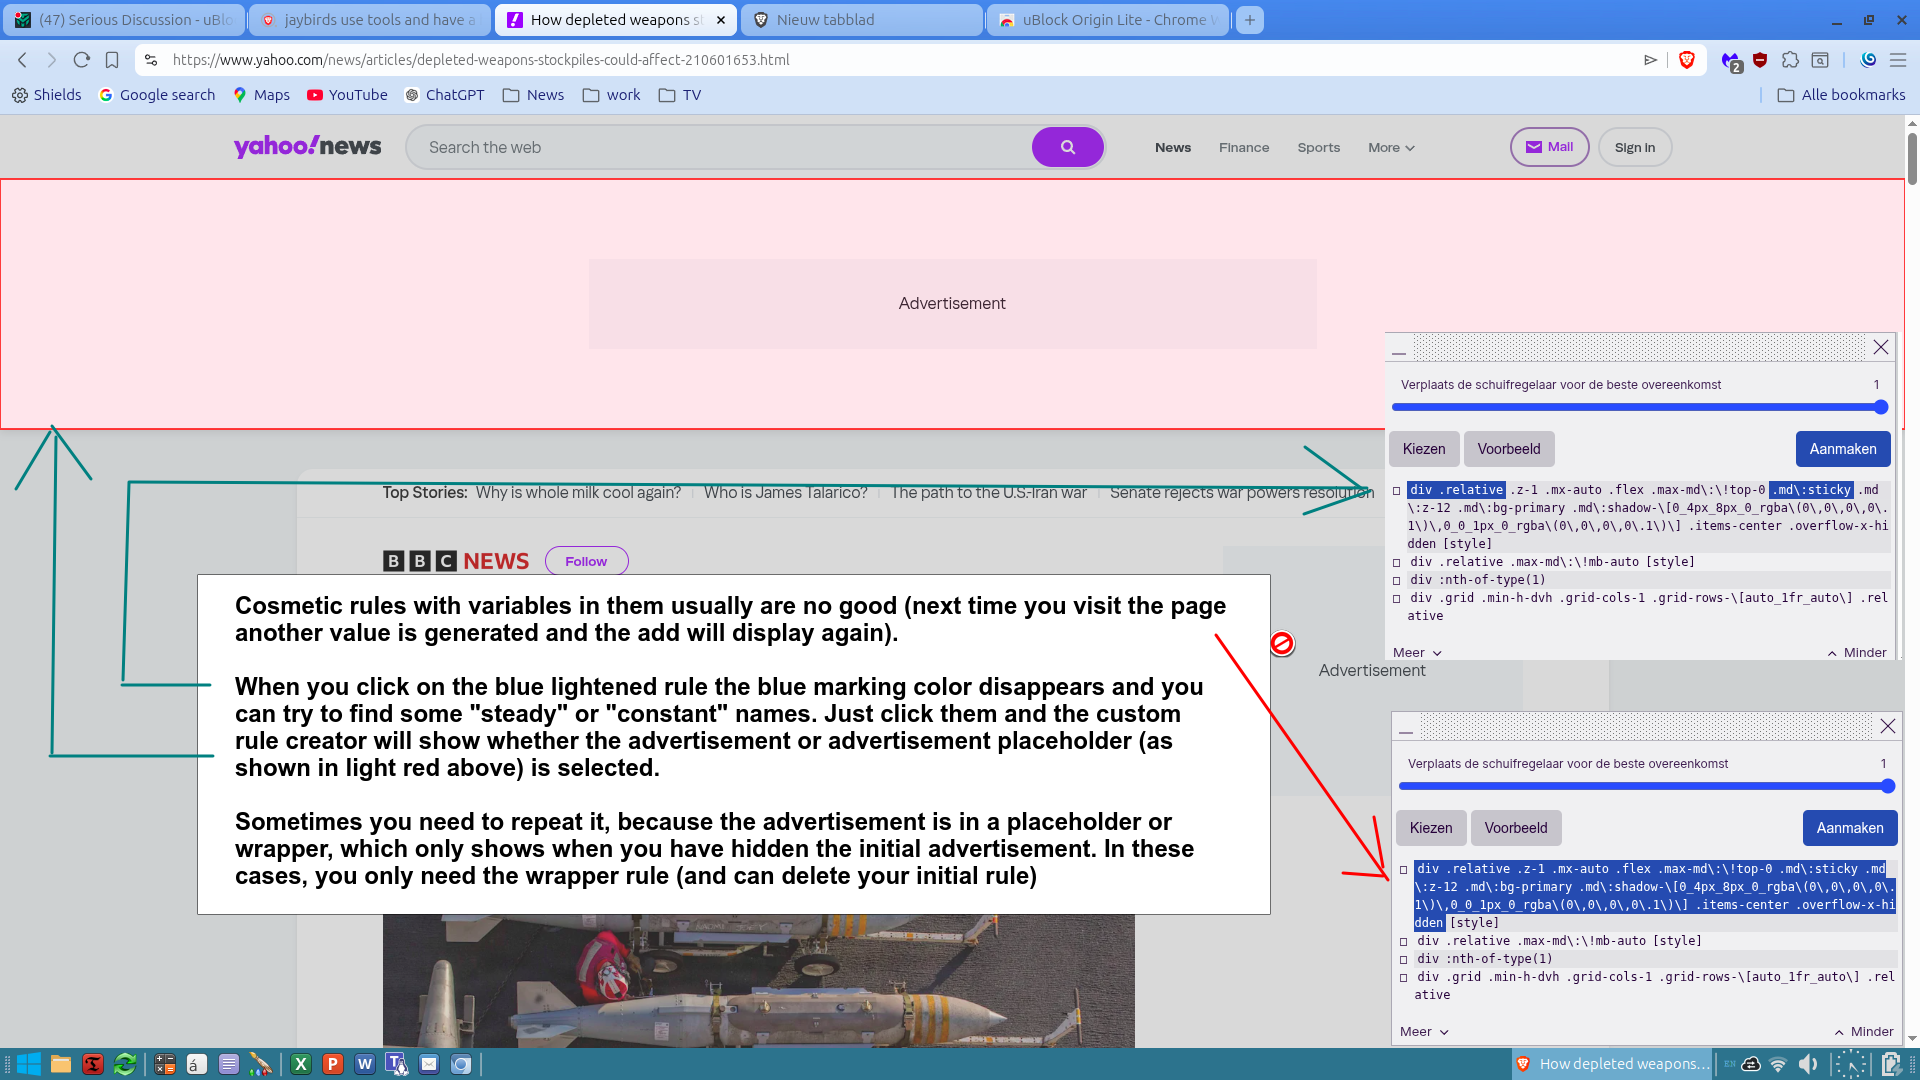Click the bookmark this page icon
The image size is (1920, 1080).
pyautogui.click(x=112, y=60)
